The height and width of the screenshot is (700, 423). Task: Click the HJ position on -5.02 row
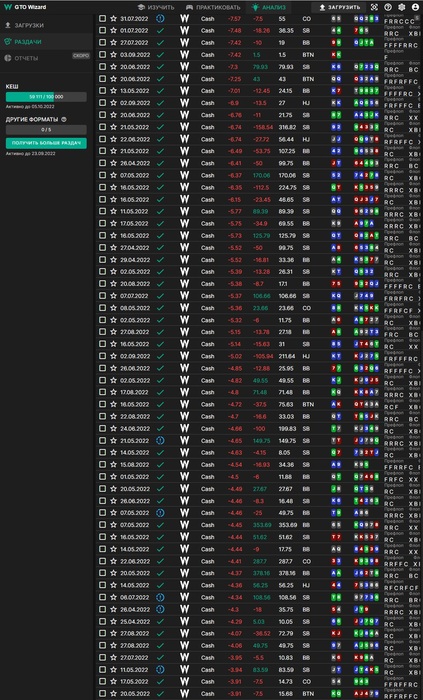tap(306, 356)
